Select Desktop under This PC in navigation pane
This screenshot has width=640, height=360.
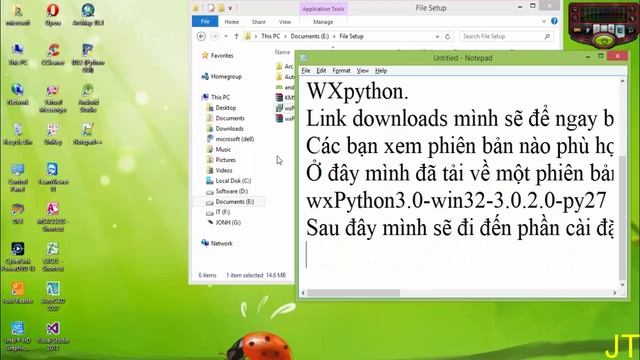tap(221, 108)
